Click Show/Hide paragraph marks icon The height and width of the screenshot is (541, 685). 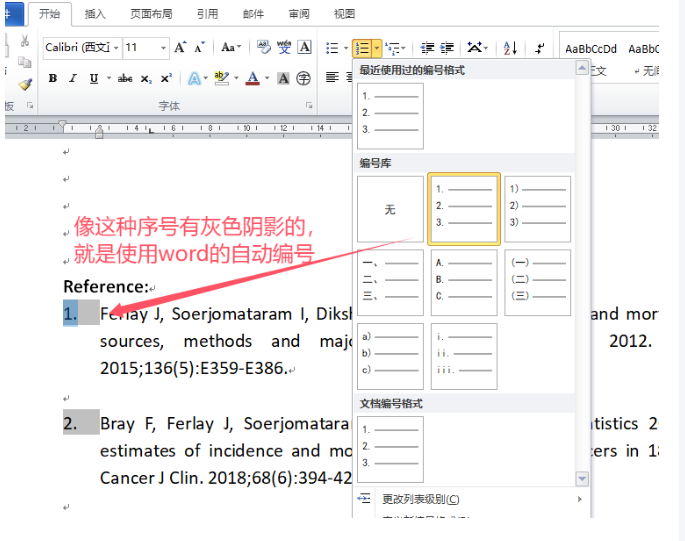click(x=540, y=48)
